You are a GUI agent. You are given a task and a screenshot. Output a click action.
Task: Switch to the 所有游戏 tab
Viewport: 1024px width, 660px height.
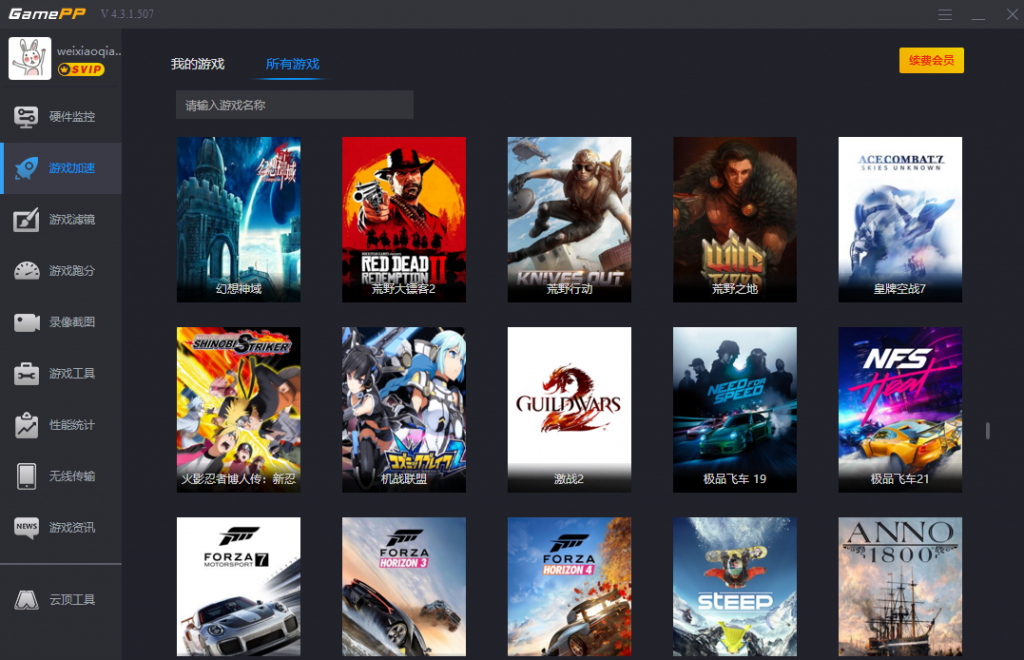tap(292, 64)
